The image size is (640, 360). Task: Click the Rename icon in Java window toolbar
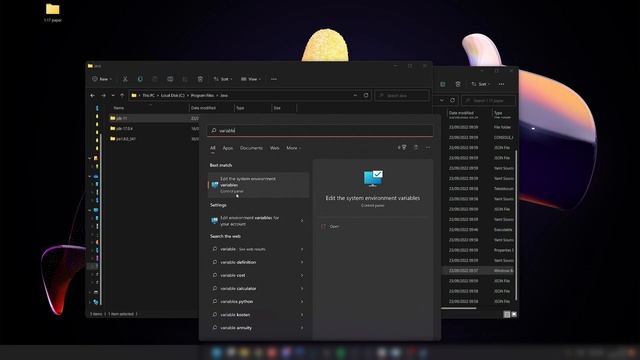point(170,79)
